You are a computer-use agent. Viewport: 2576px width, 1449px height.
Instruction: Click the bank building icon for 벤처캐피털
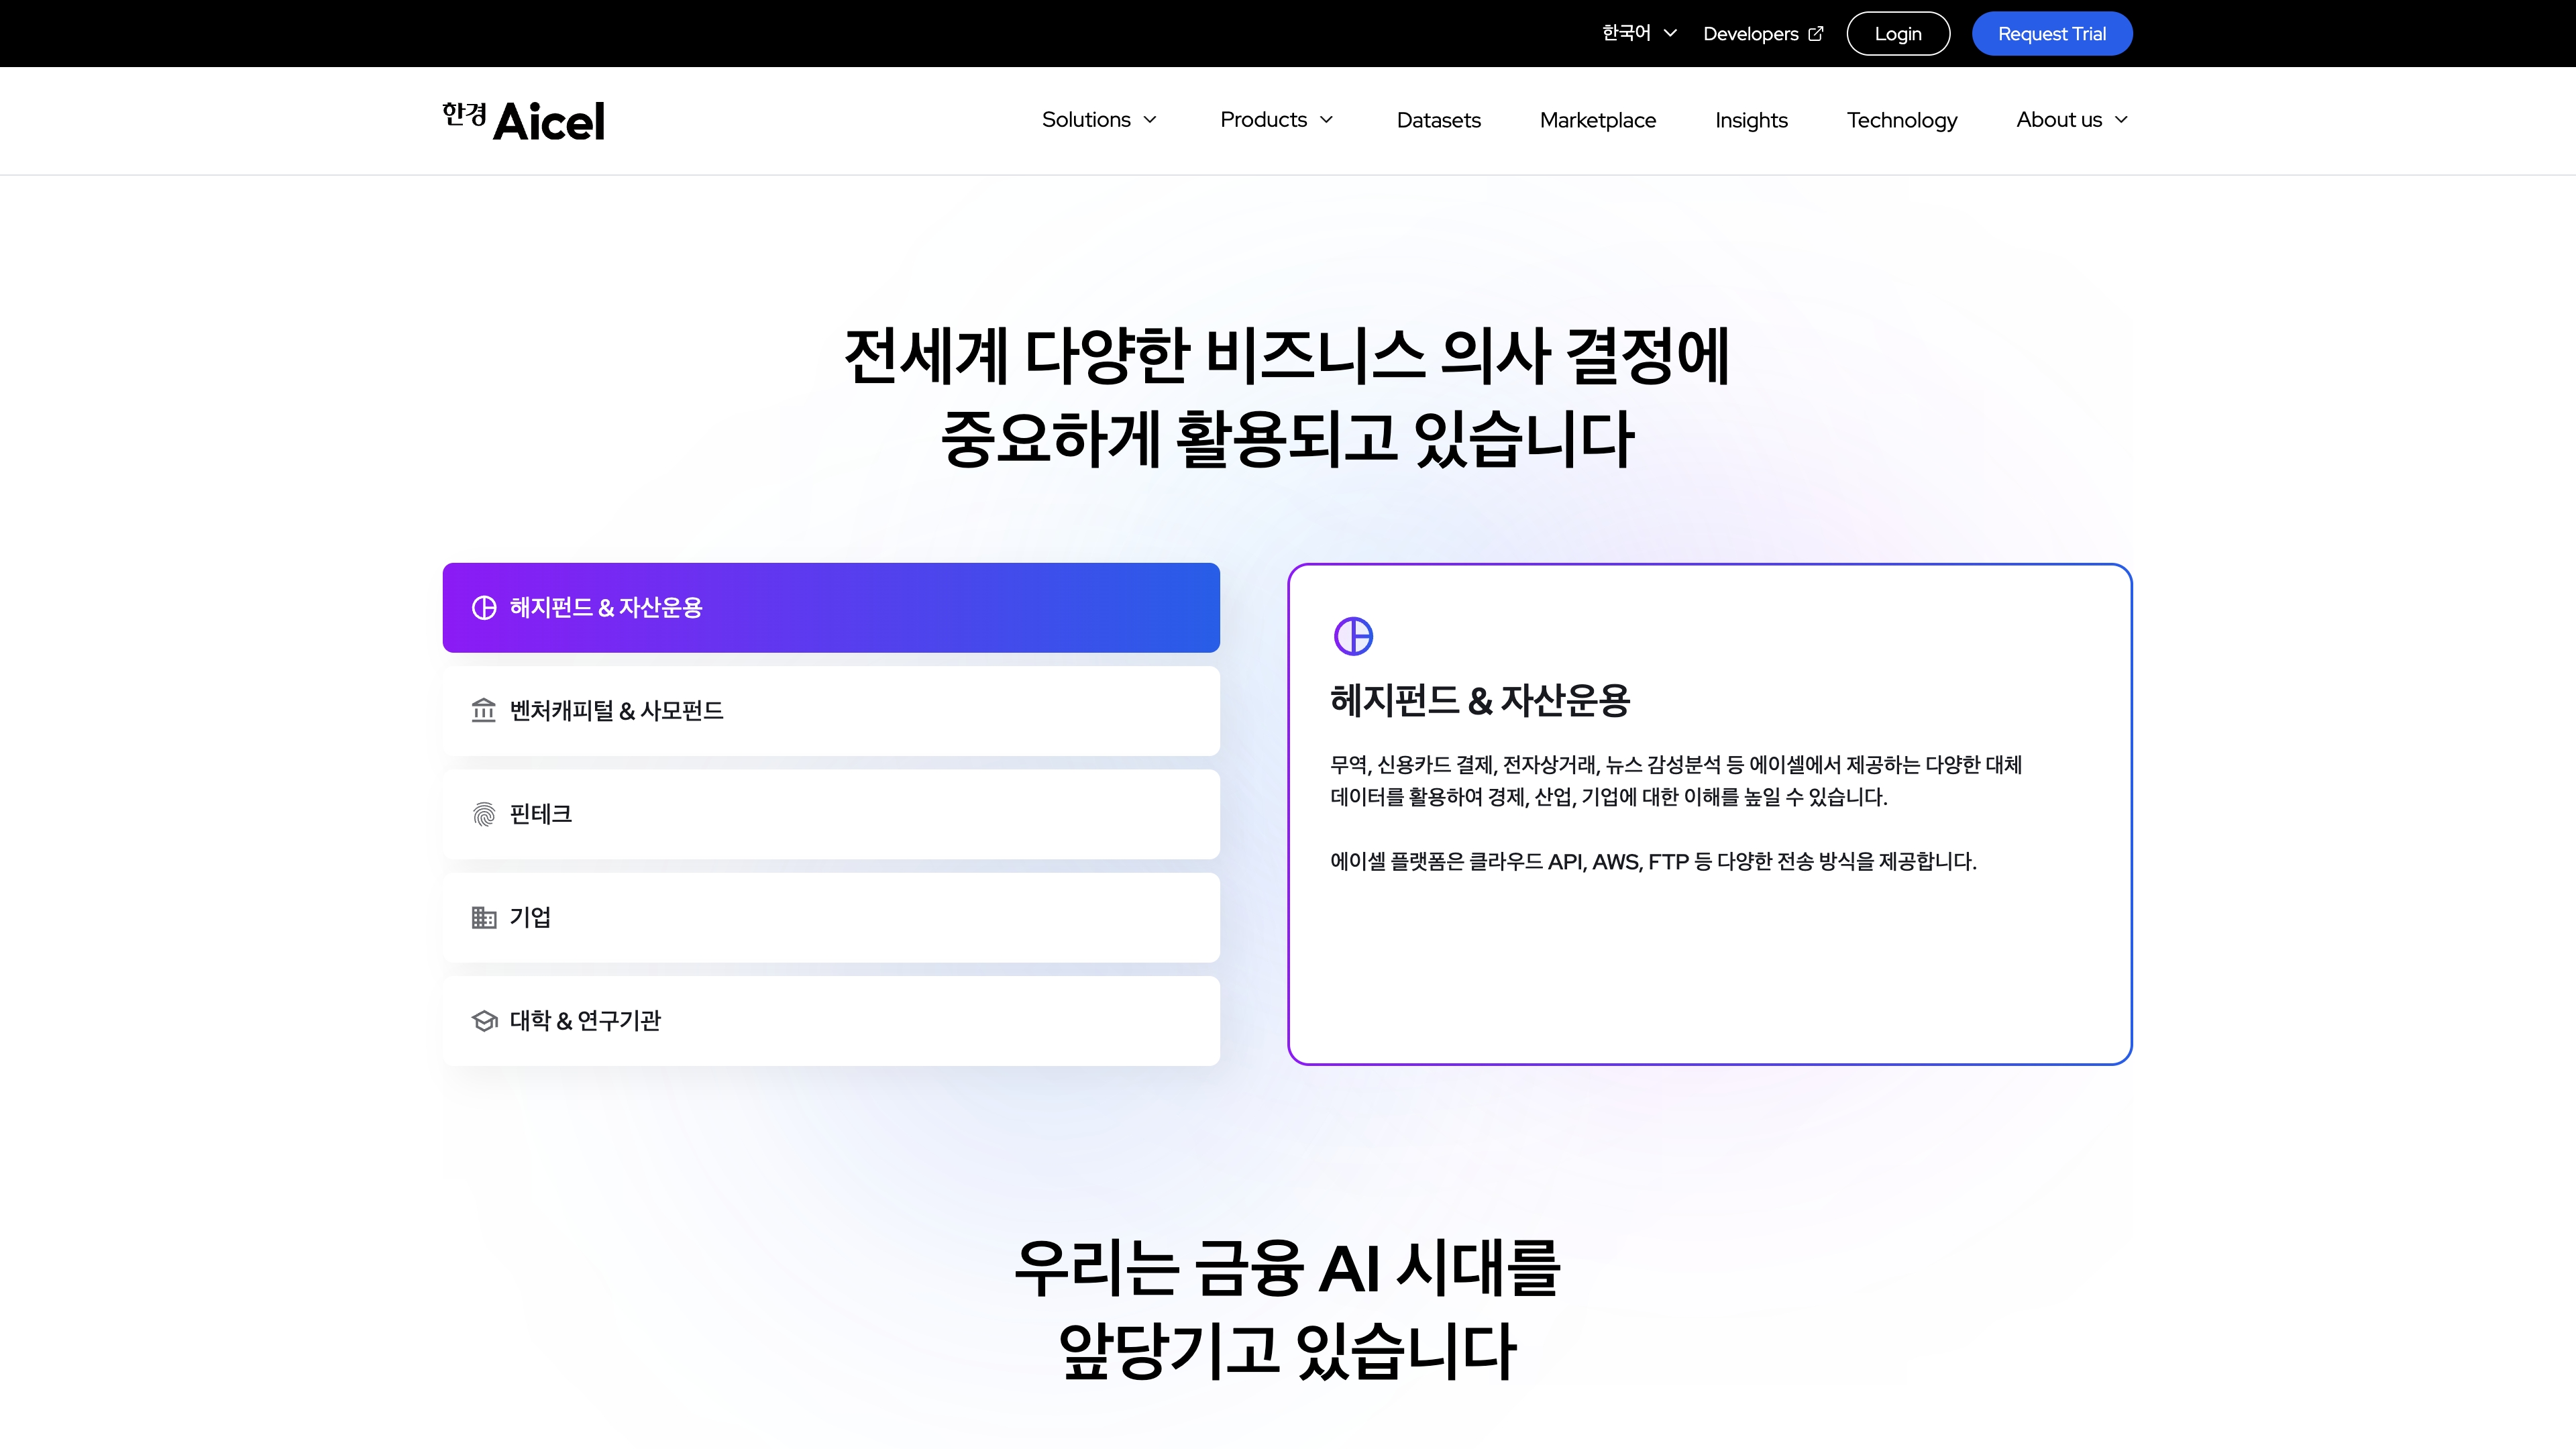(484, 711)
